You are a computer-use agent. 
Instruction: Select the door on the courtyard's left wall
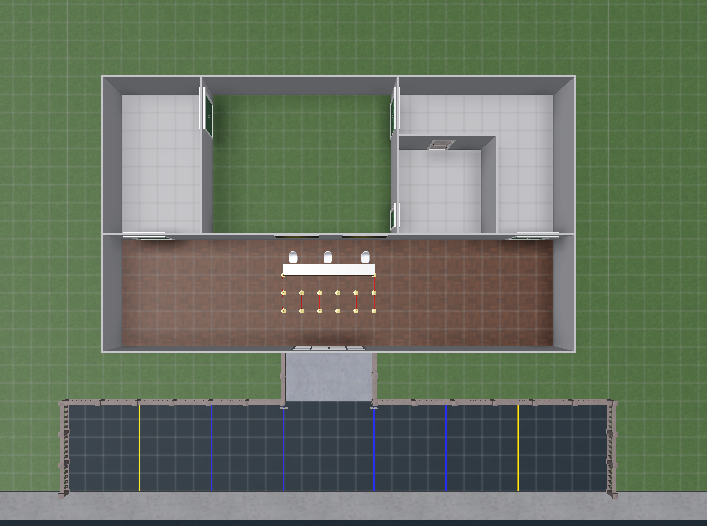pyautogui.click(x=207, y=111)
